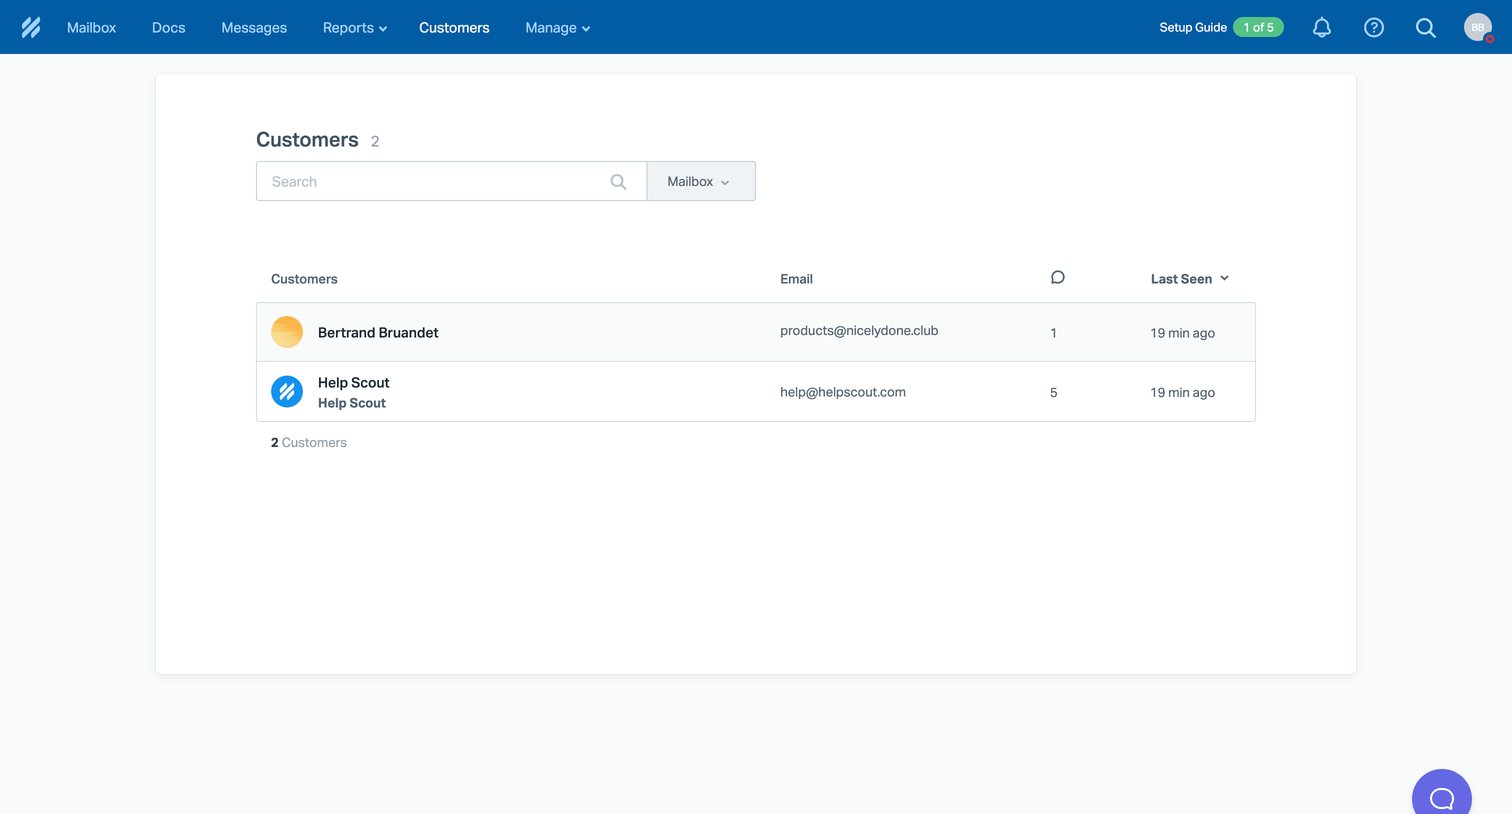Open the BB user avatar menu
The image size is (1512, 814).
pyautogui.click(x=1478, y=27)
